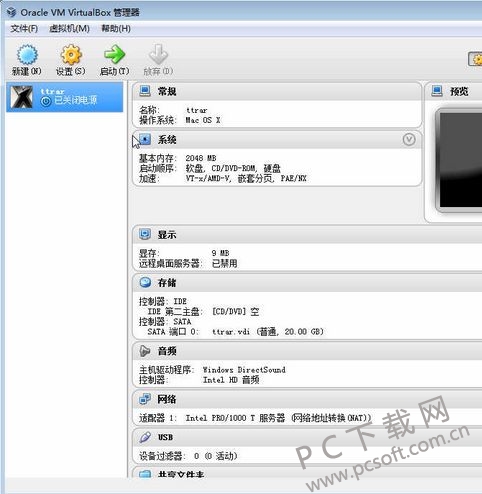This screenshot has height=494, width=482.
Task: Click the 'ttrar.vdi (普通, 20.00 GB)' disk entry
Action: [x=268, y=332]
